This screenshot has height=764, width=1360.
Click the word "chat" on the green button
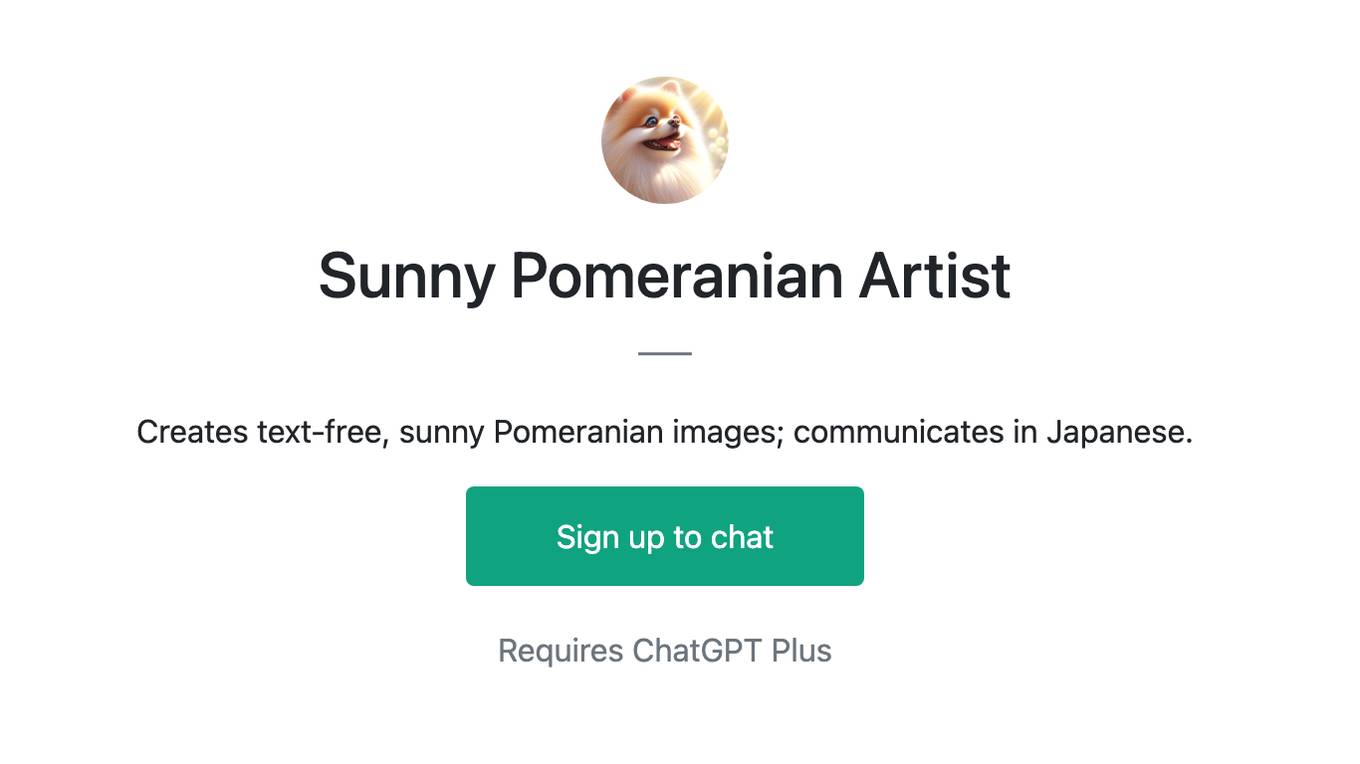point(742,537)
